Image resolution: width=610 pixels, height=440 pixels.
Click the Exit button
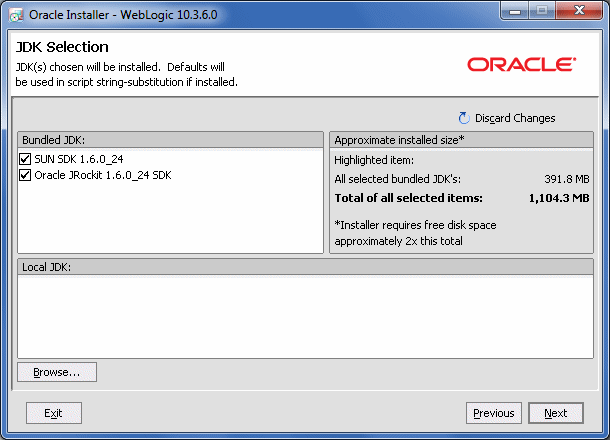54,413
